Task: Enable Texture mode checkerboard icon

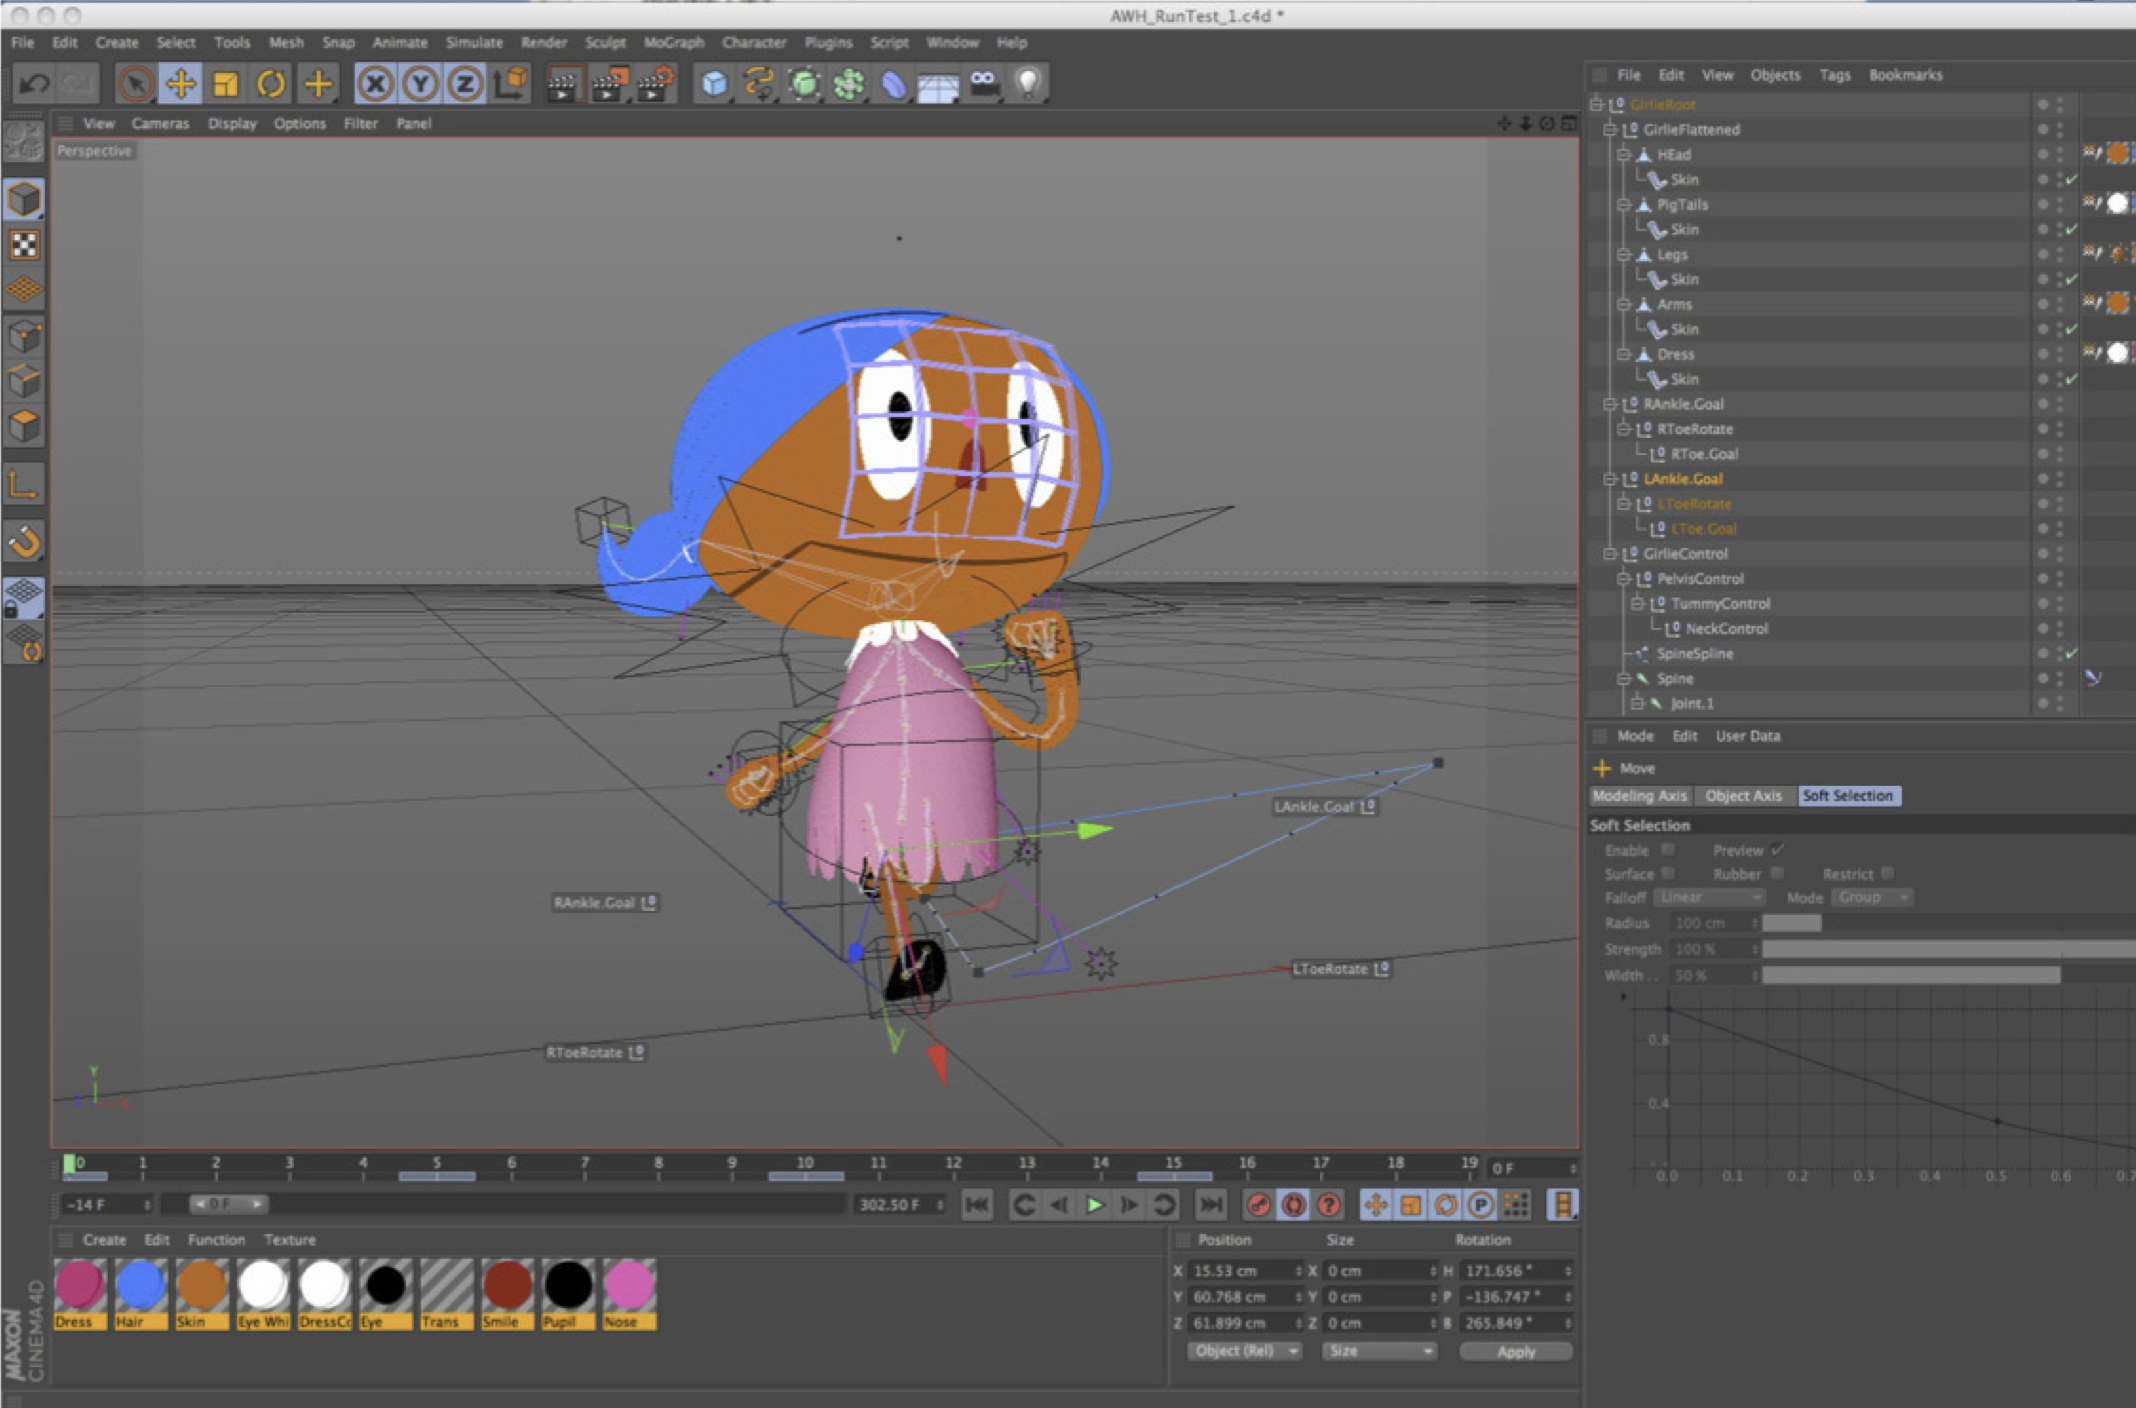Action: click(x=24, y=245)
